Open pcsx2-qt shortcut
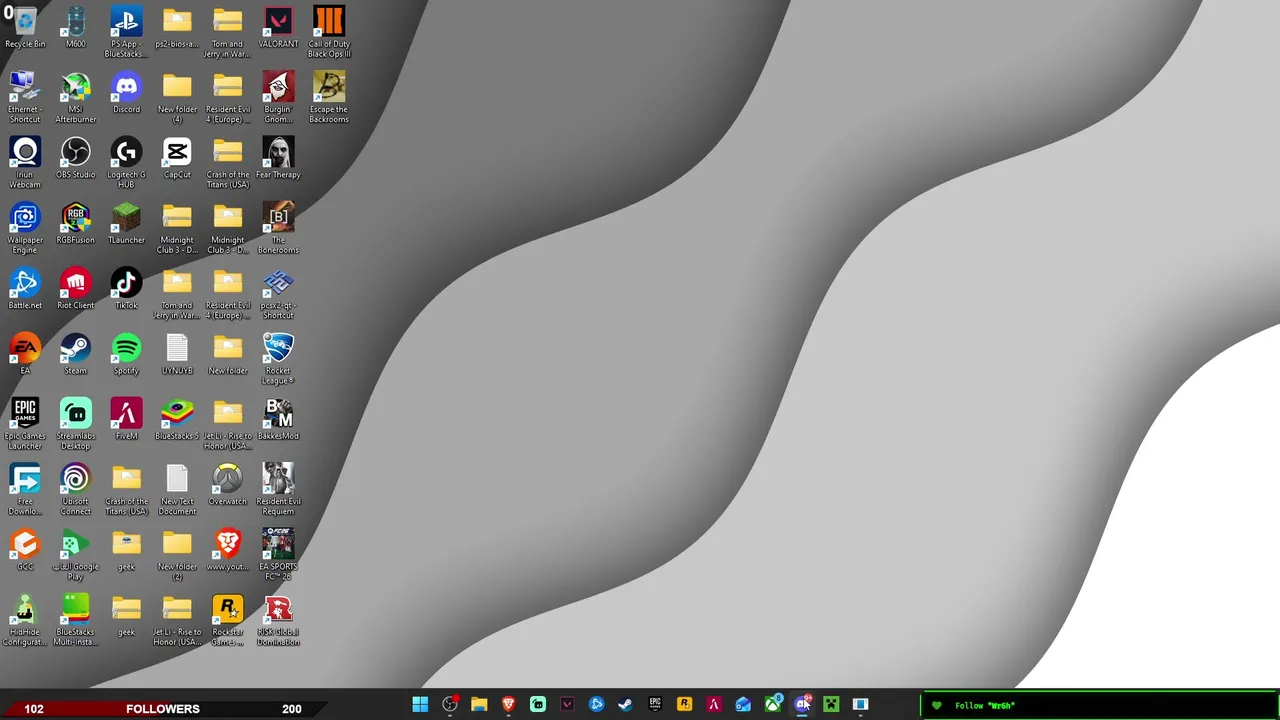The width and height of the screenshot is (1280, 720). pos(278,294)
